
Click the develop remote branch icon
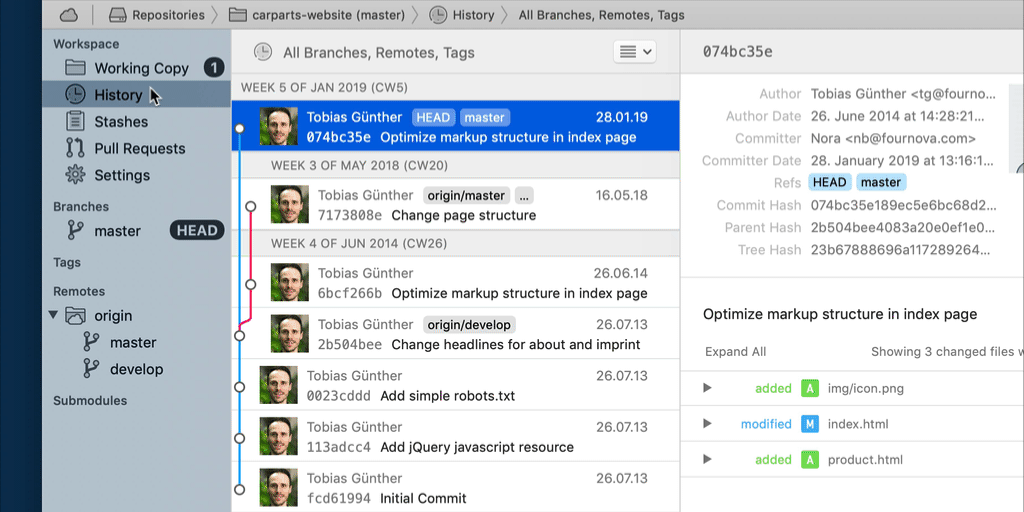click(91, 369)
